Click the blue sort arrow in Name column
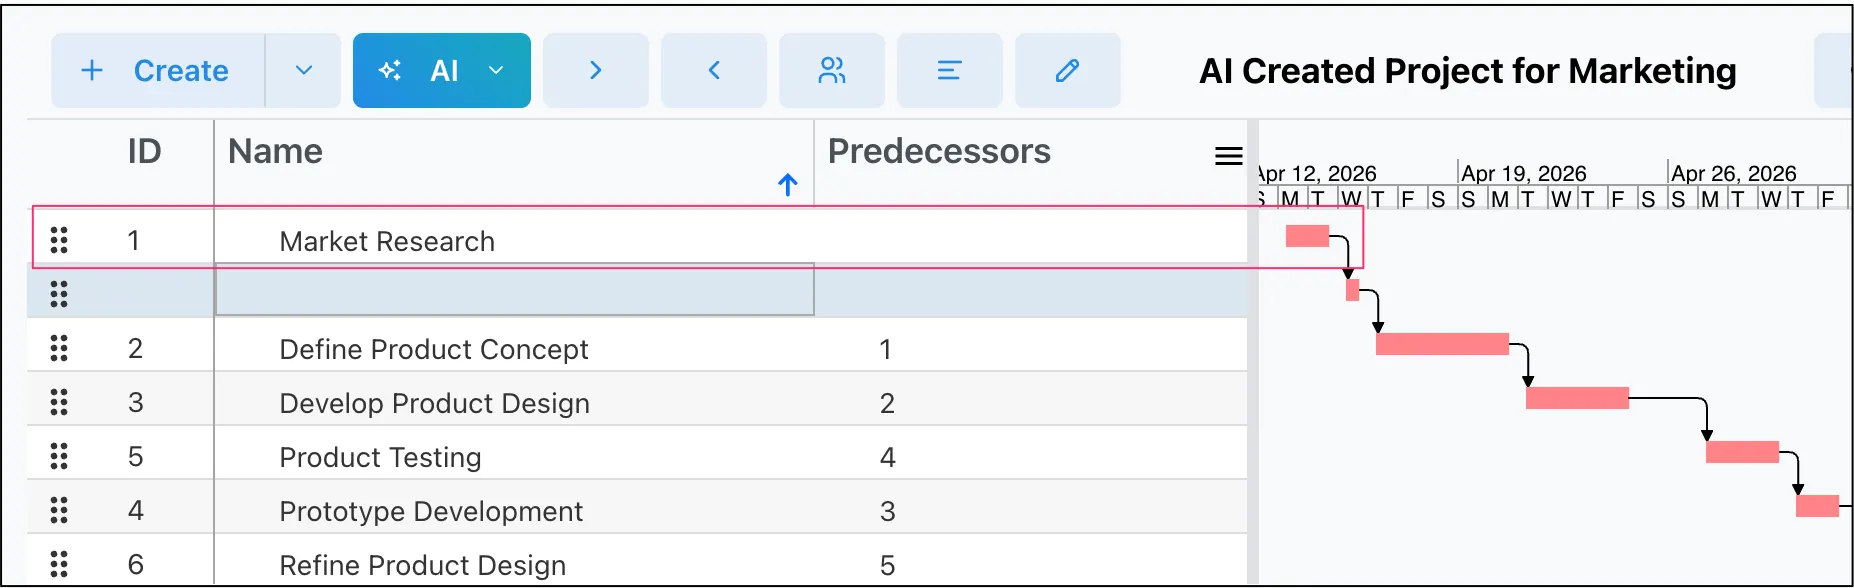Image resolution: width=1854 pixels, height=588 pixels. pos(788,184)
